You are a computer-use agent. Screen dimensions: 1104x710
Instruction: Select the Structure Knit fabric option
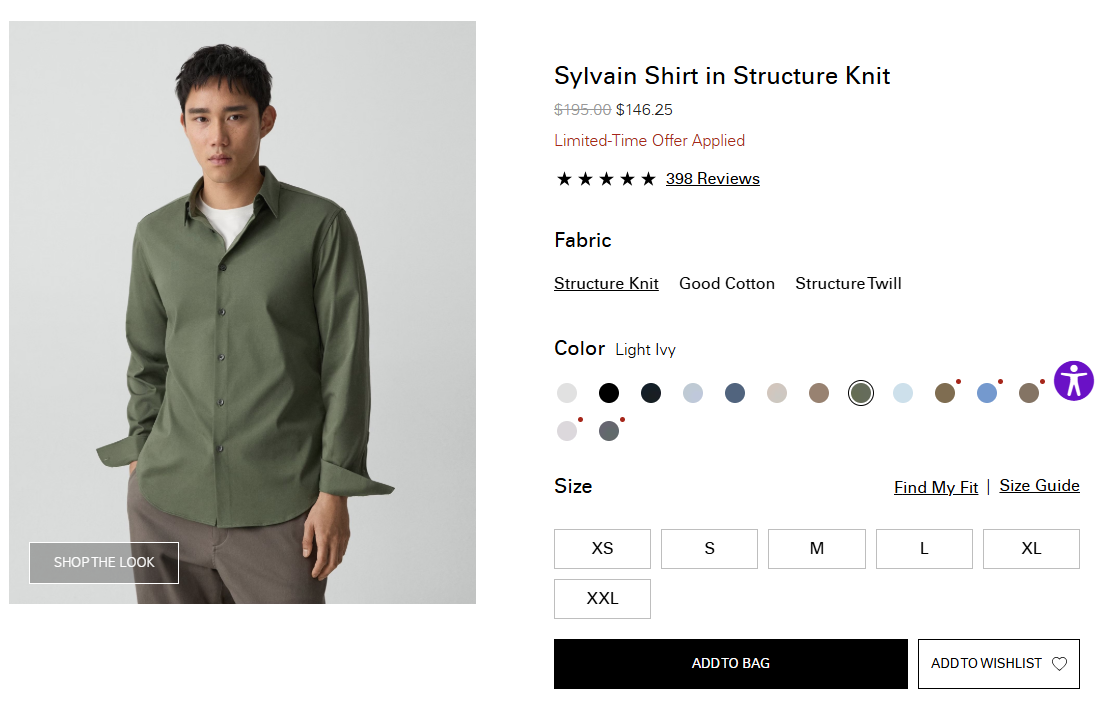coord(606,284)
